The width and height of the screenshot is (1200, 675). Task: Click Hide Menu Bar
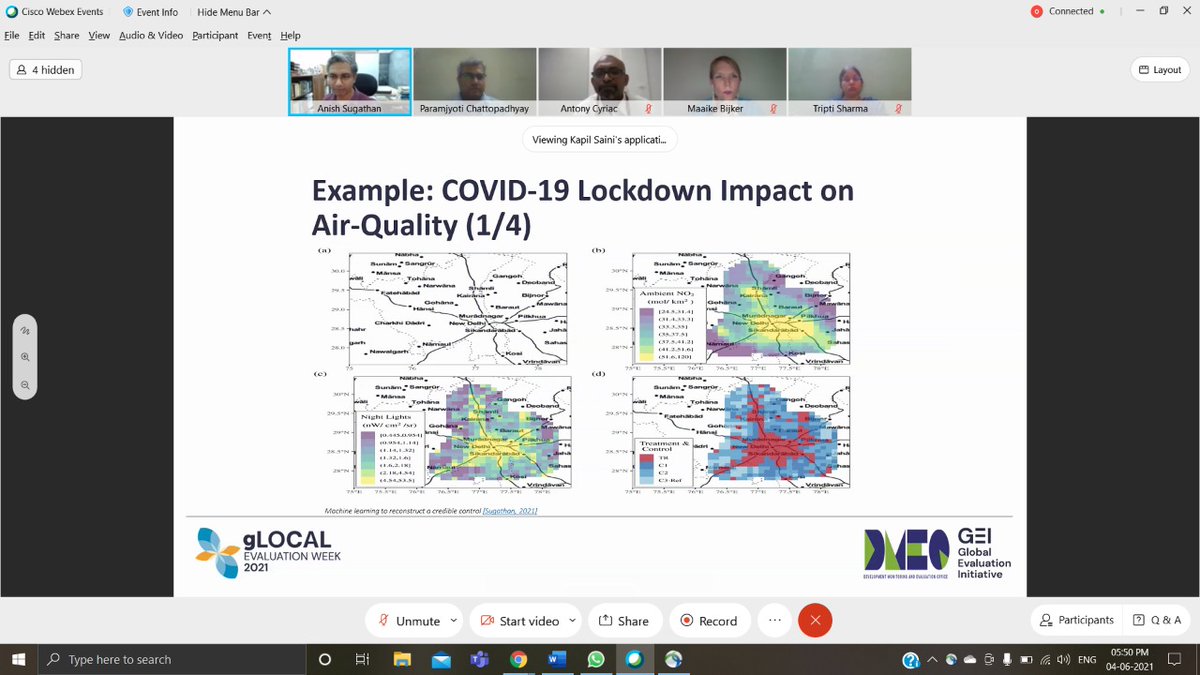(x=233, y=12)
